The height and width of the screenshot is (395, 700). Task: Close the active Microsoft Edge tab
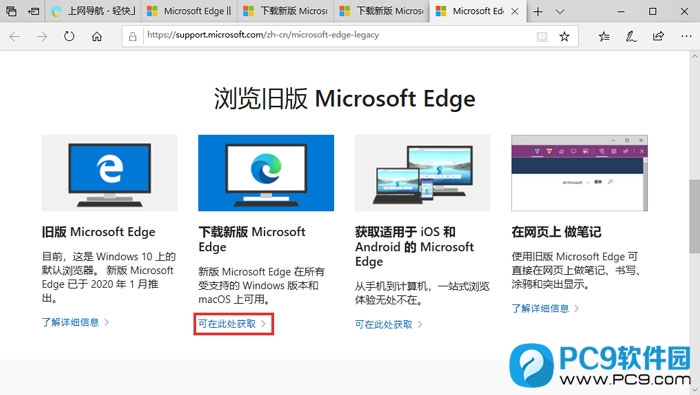point(515,12)
